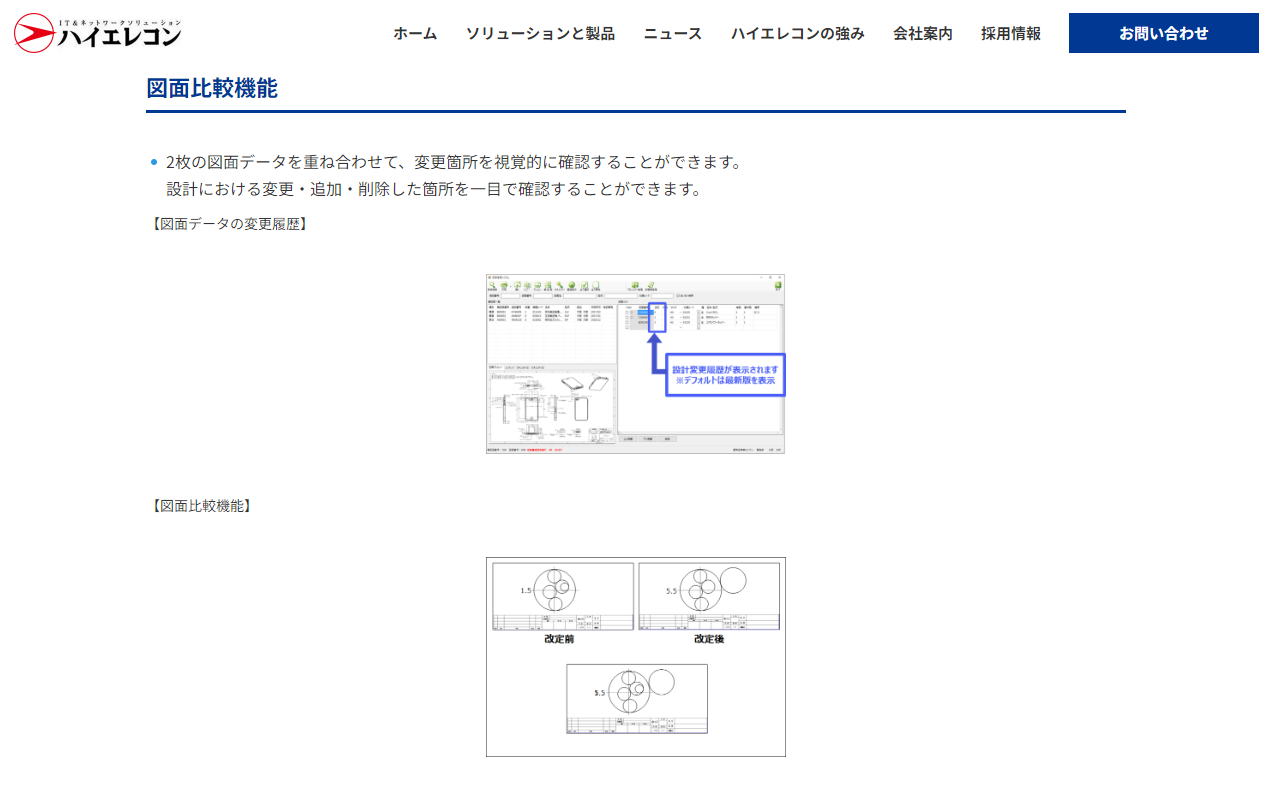Select ハイエレコンの強み in navigation
This screenshot has height=812, width=1280.
click(797, 33)
